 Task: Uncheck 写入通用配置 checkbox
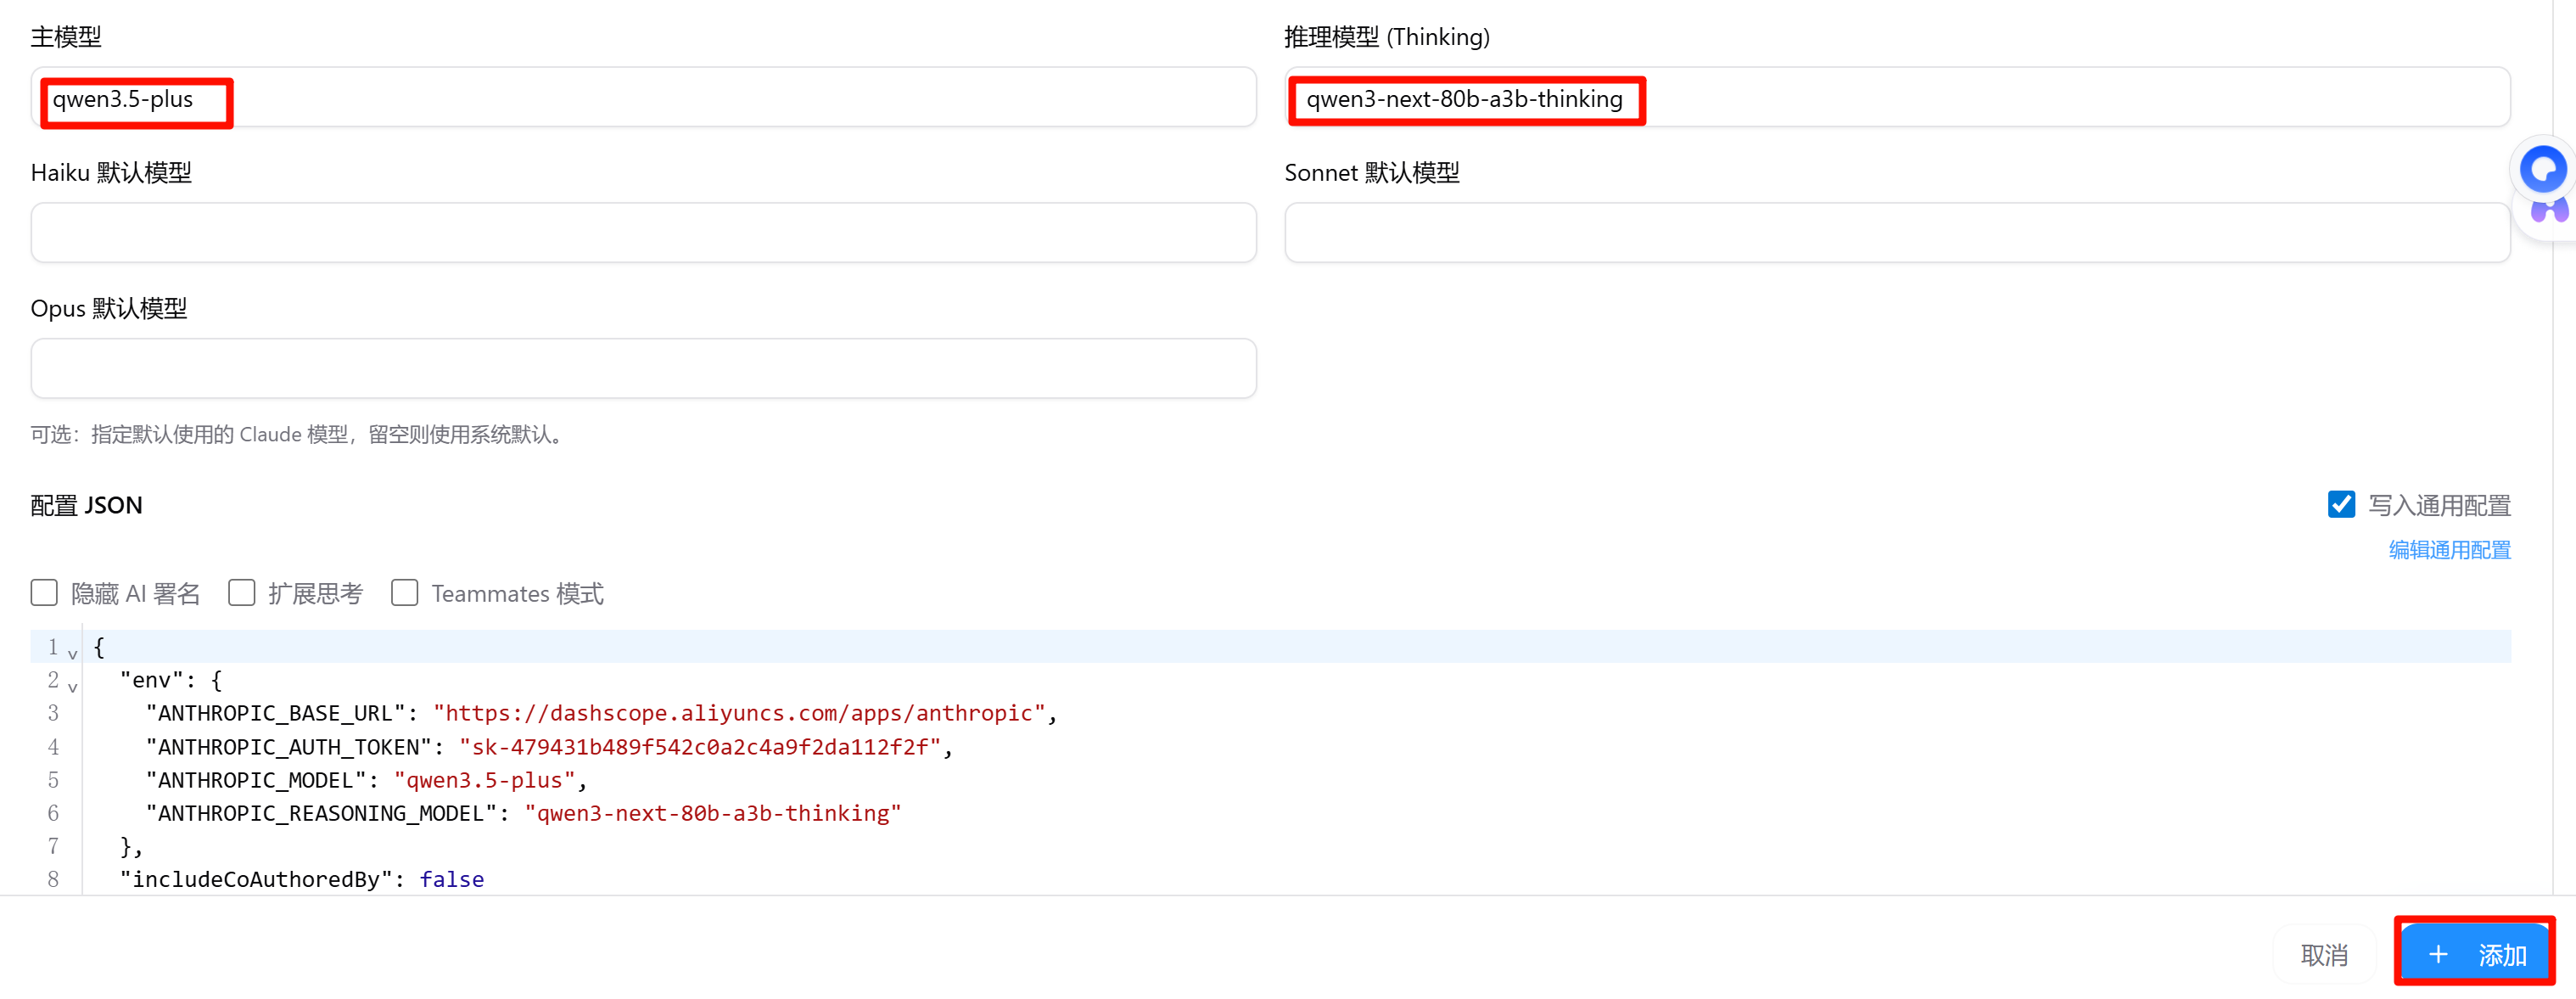tap(2340, 504)
